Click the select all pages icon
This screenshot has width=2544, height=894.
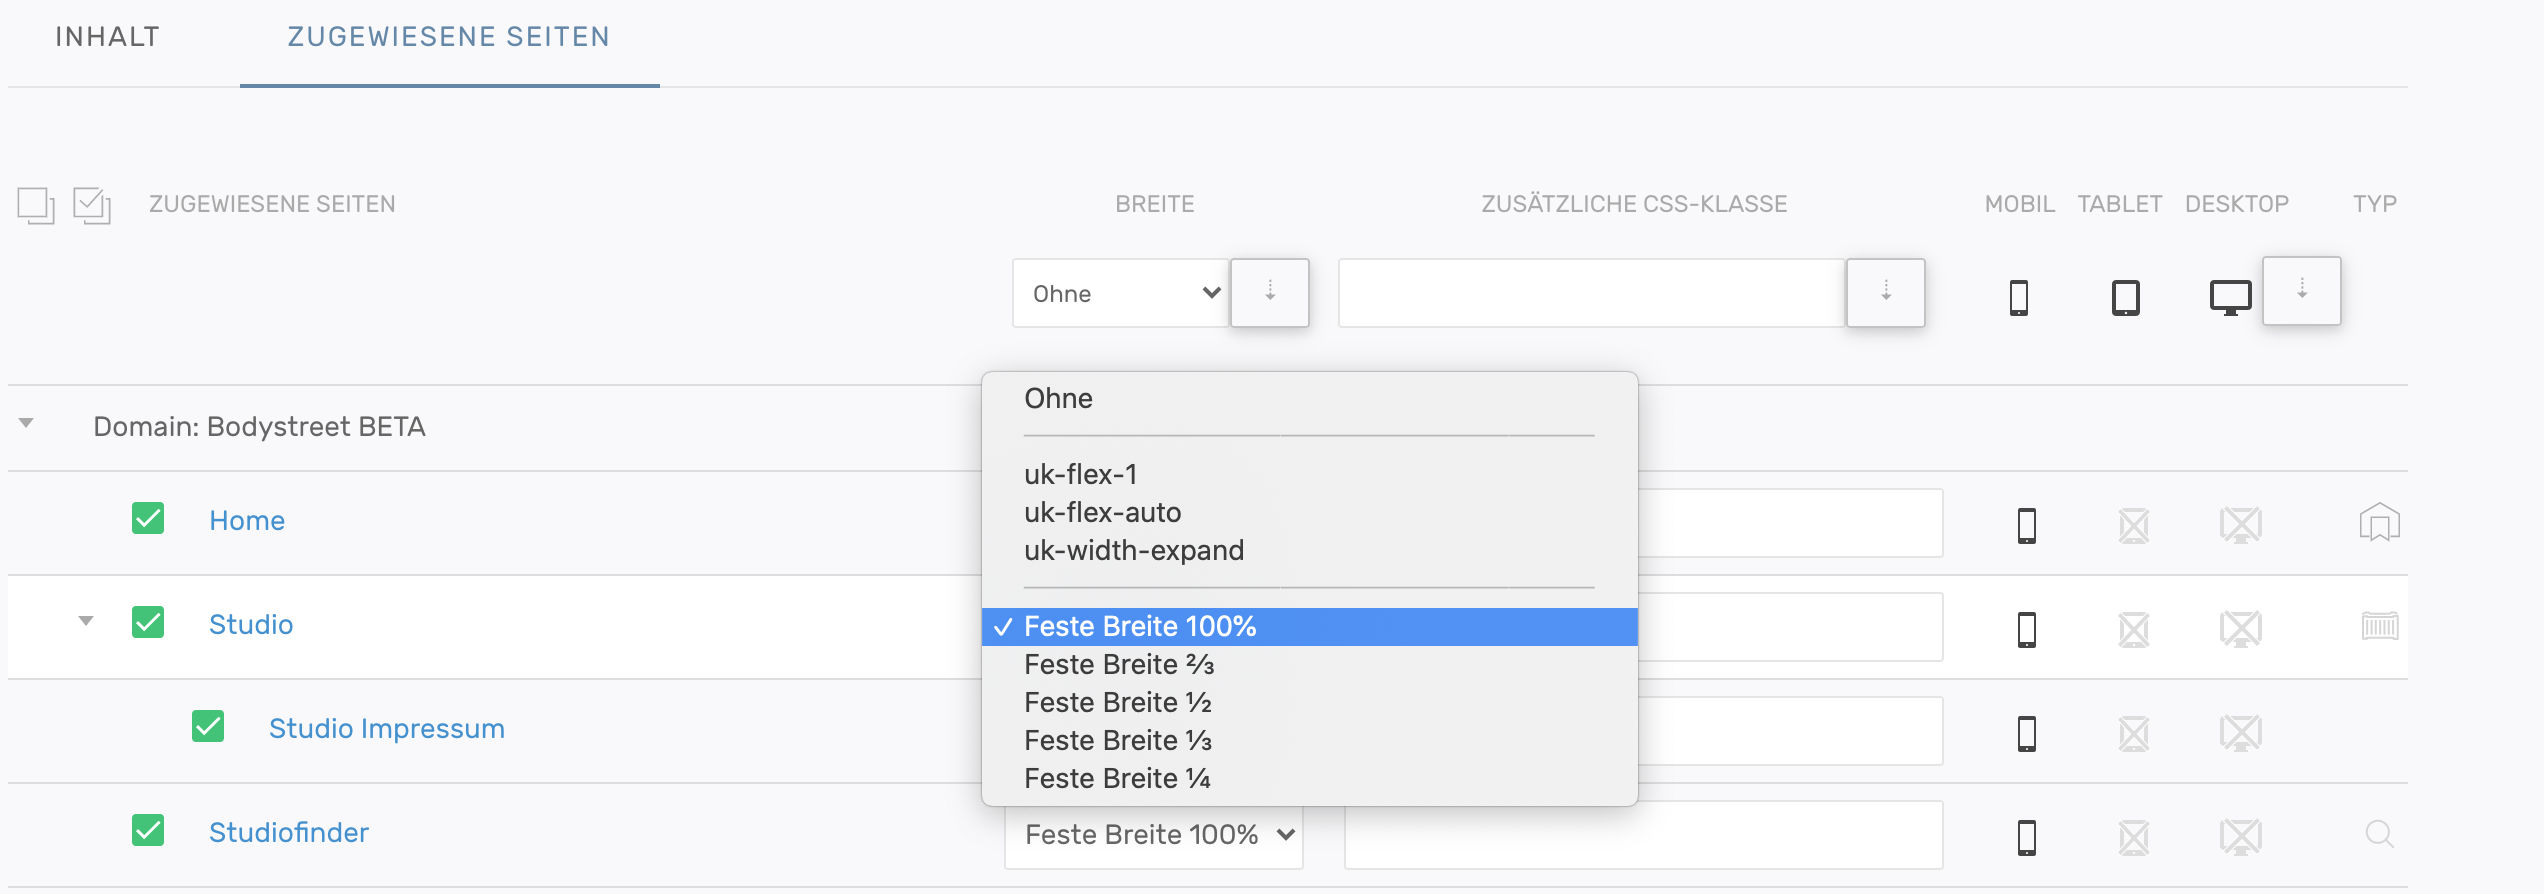pyautogui.click(x=92, y=205)
